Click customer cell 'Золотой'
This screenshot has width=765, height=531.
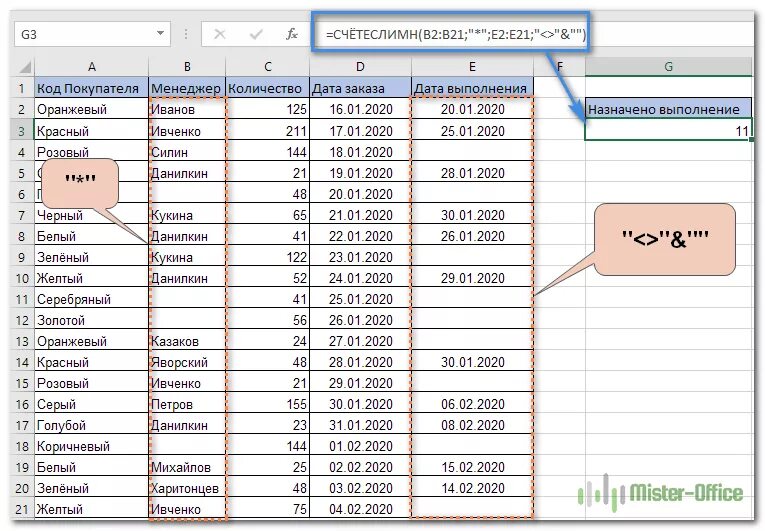(91, 320)
